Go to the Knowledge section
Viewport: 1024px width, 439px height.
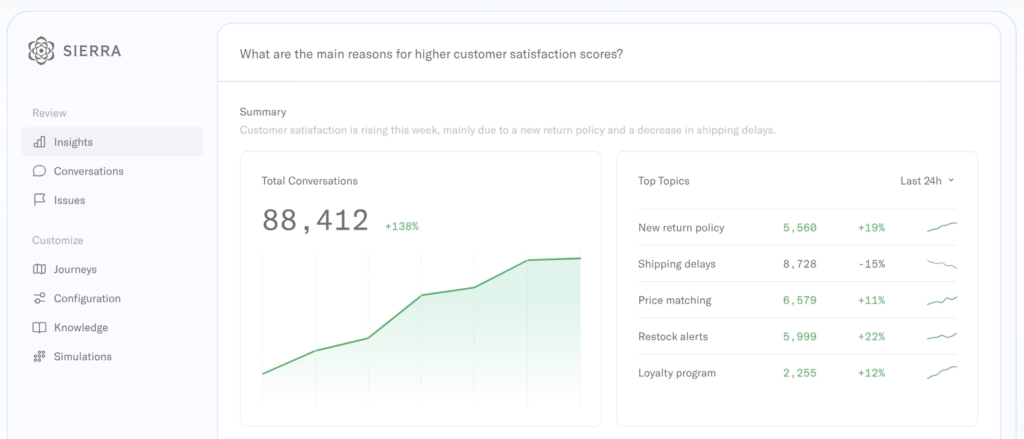click(x=81, y=327)
